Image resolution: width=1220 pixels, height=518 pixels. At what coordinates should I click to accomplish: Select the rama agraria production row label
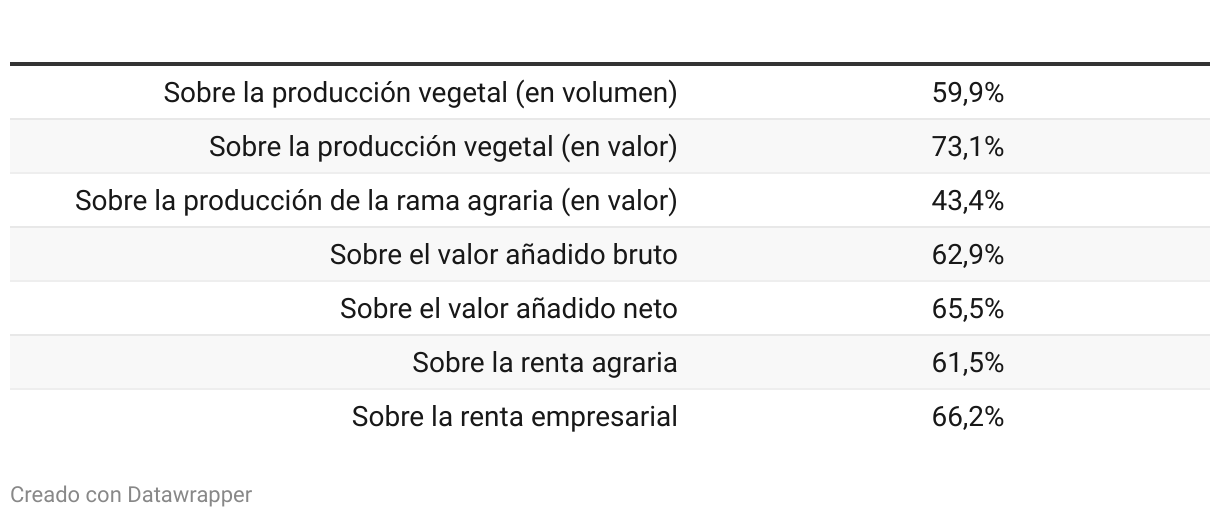click(376, 201)
